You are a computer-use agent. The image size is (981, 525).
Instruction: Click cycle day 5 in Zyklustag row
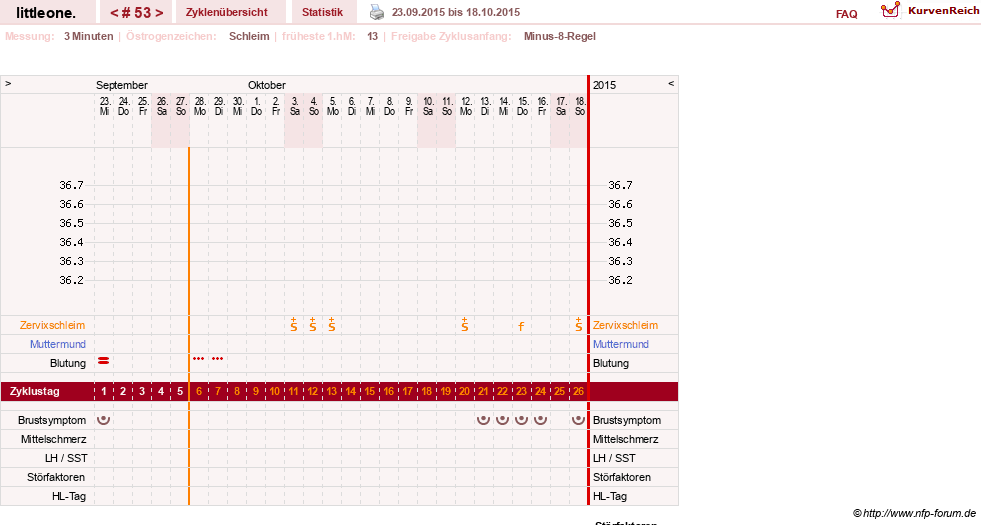180,391
